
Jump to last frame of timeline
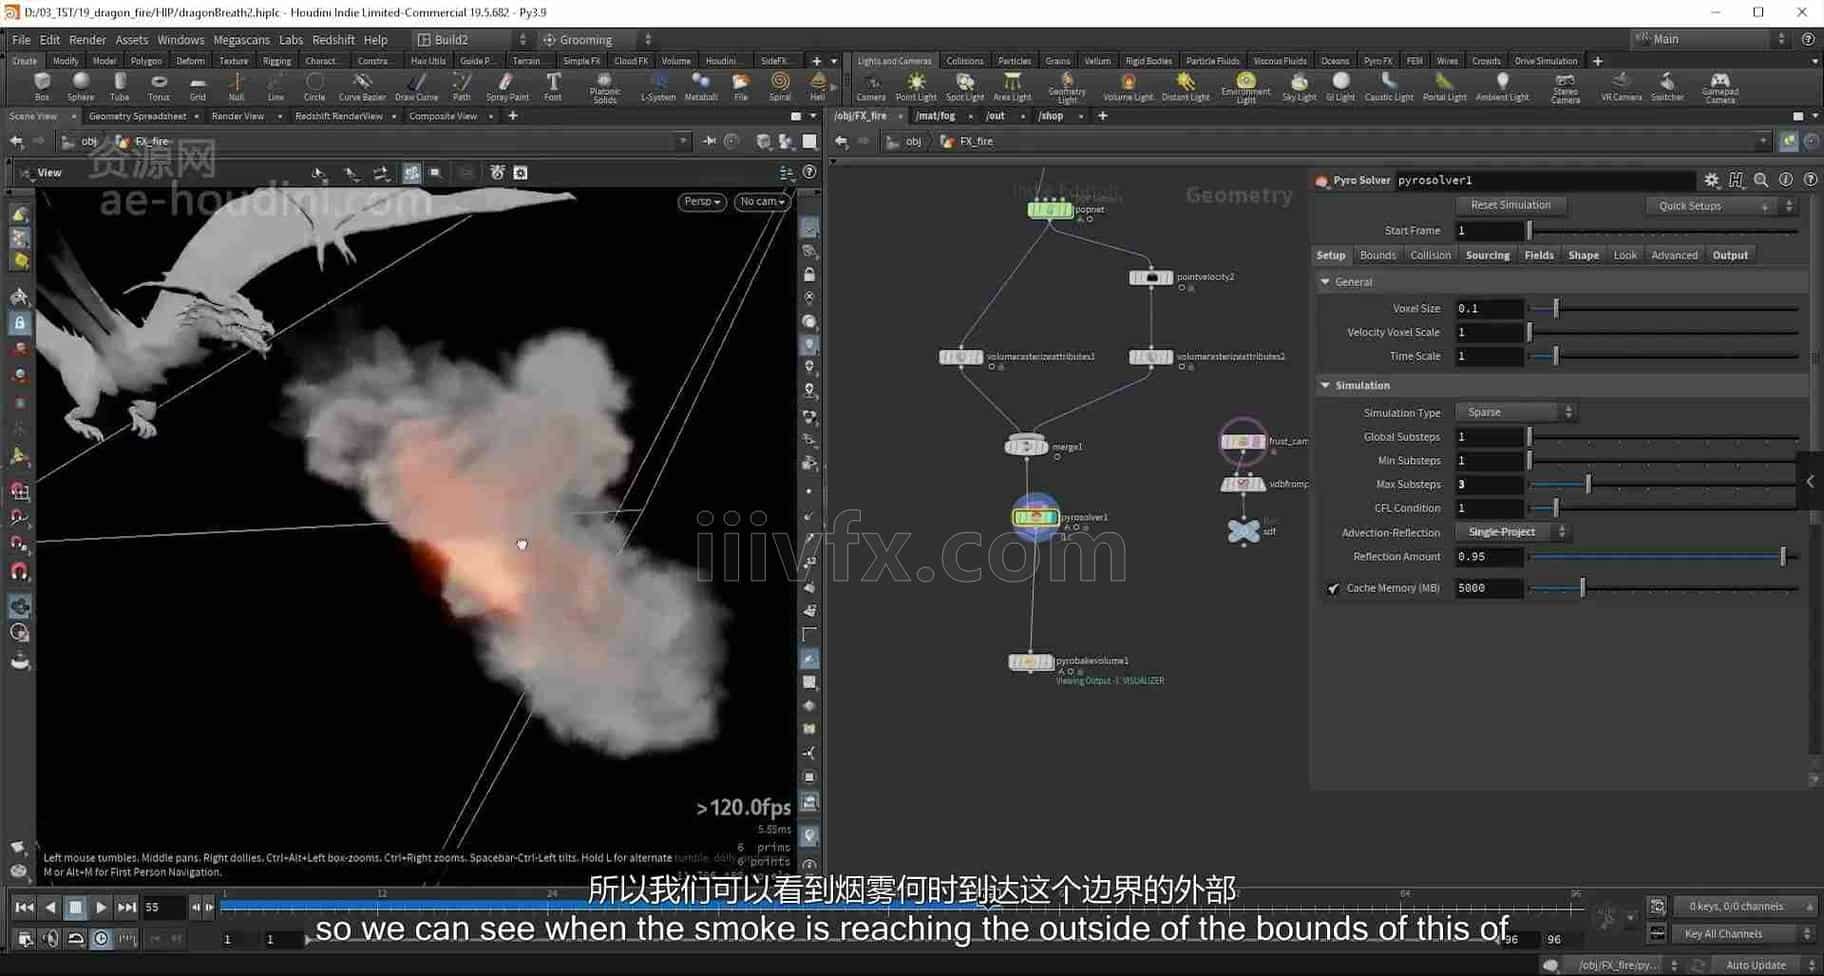tap(126, 908)
